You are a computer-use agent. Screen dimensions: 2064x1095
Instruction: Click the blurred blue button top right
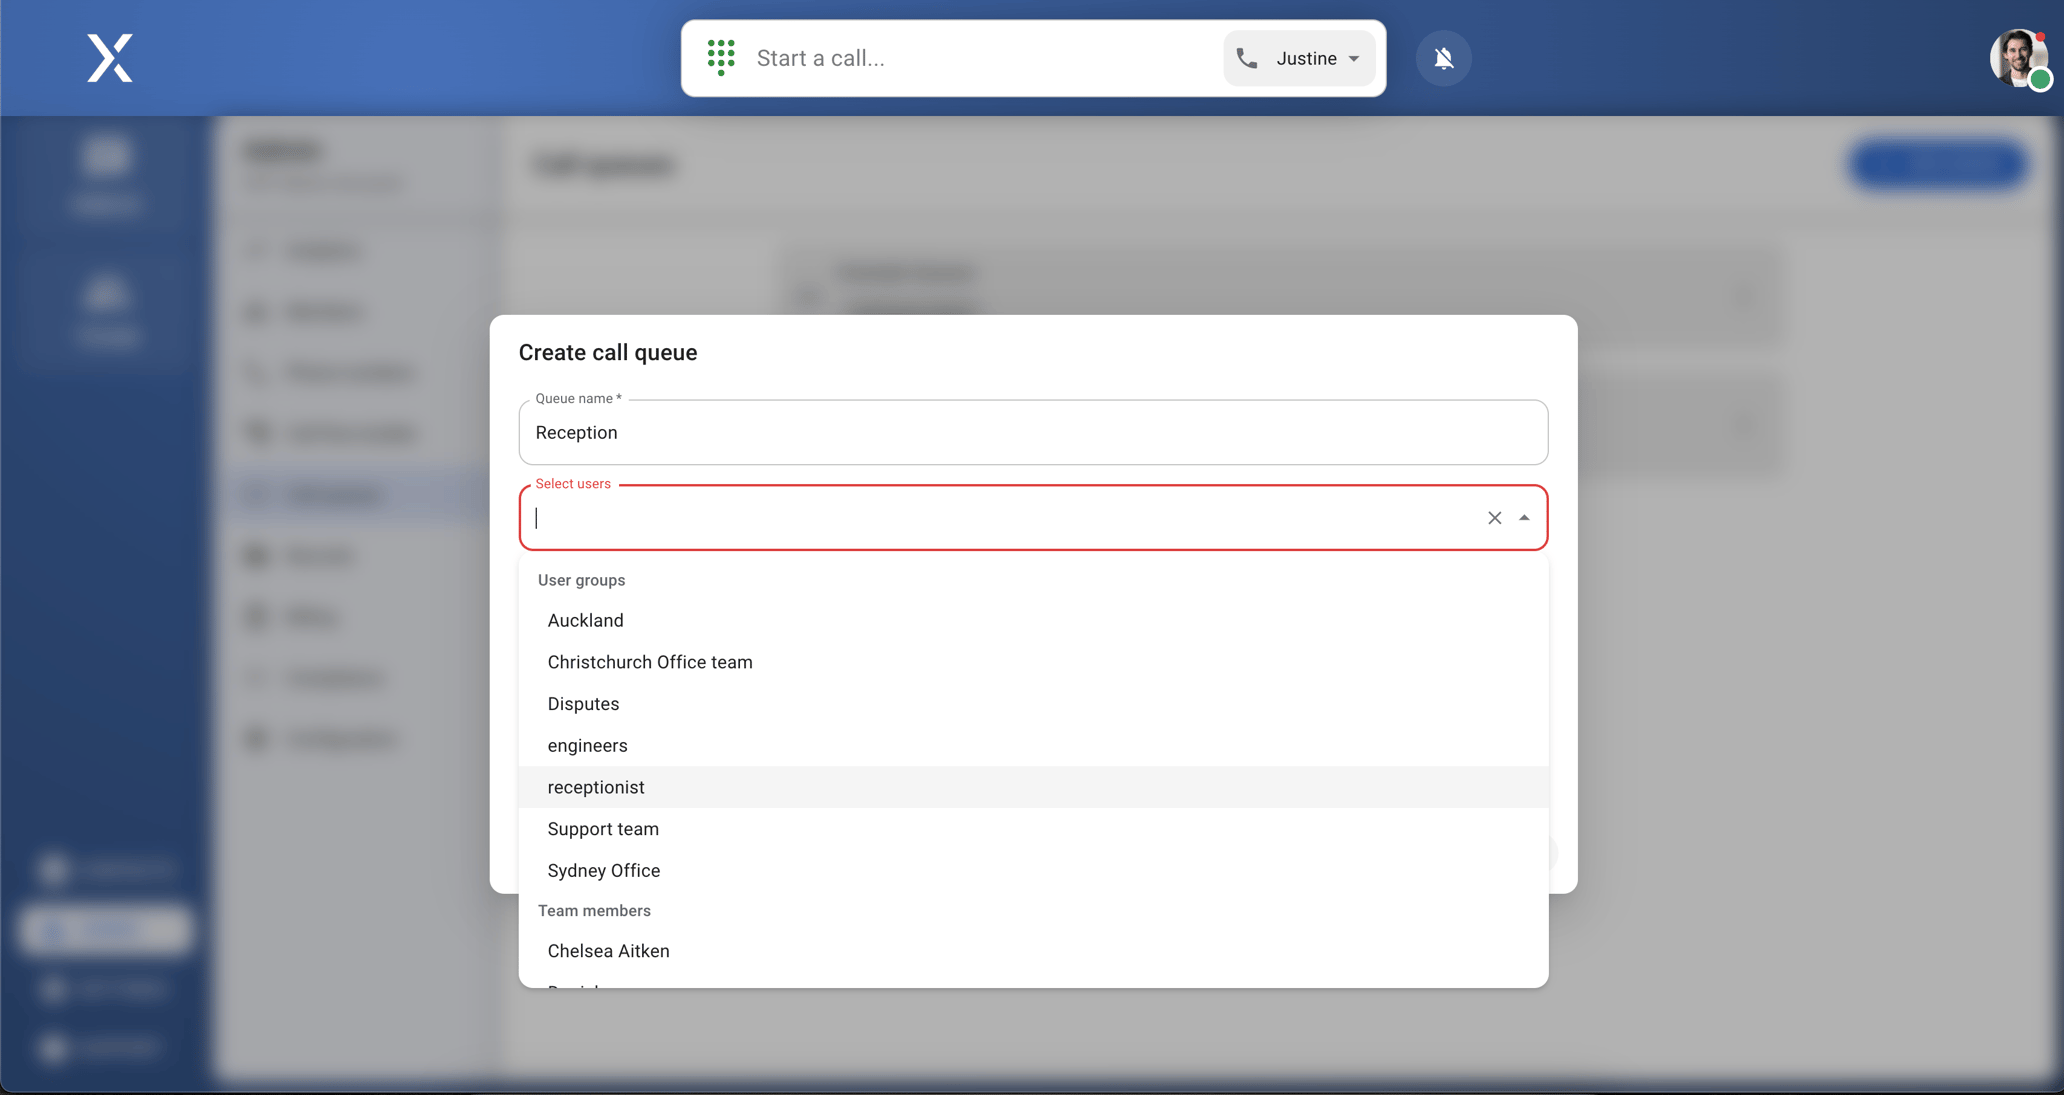click(1938, 165)
